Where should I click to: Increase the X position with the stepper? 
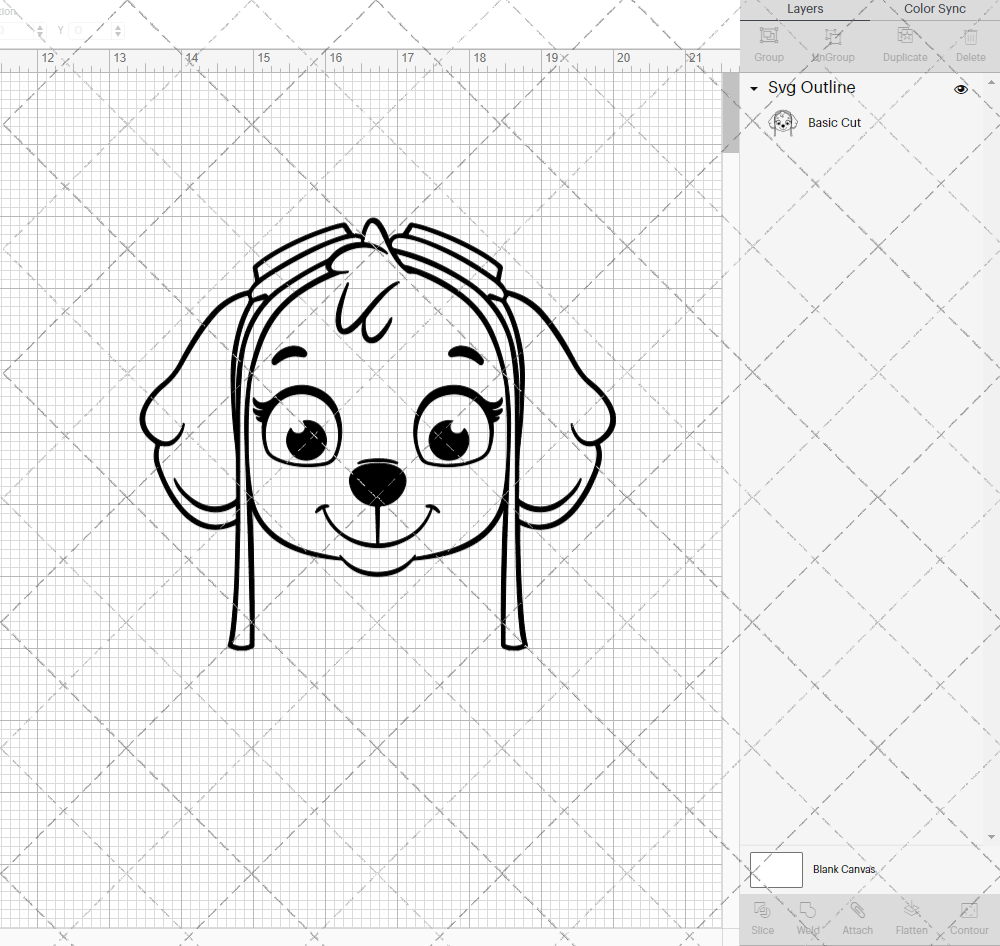(x=40, y=26)
